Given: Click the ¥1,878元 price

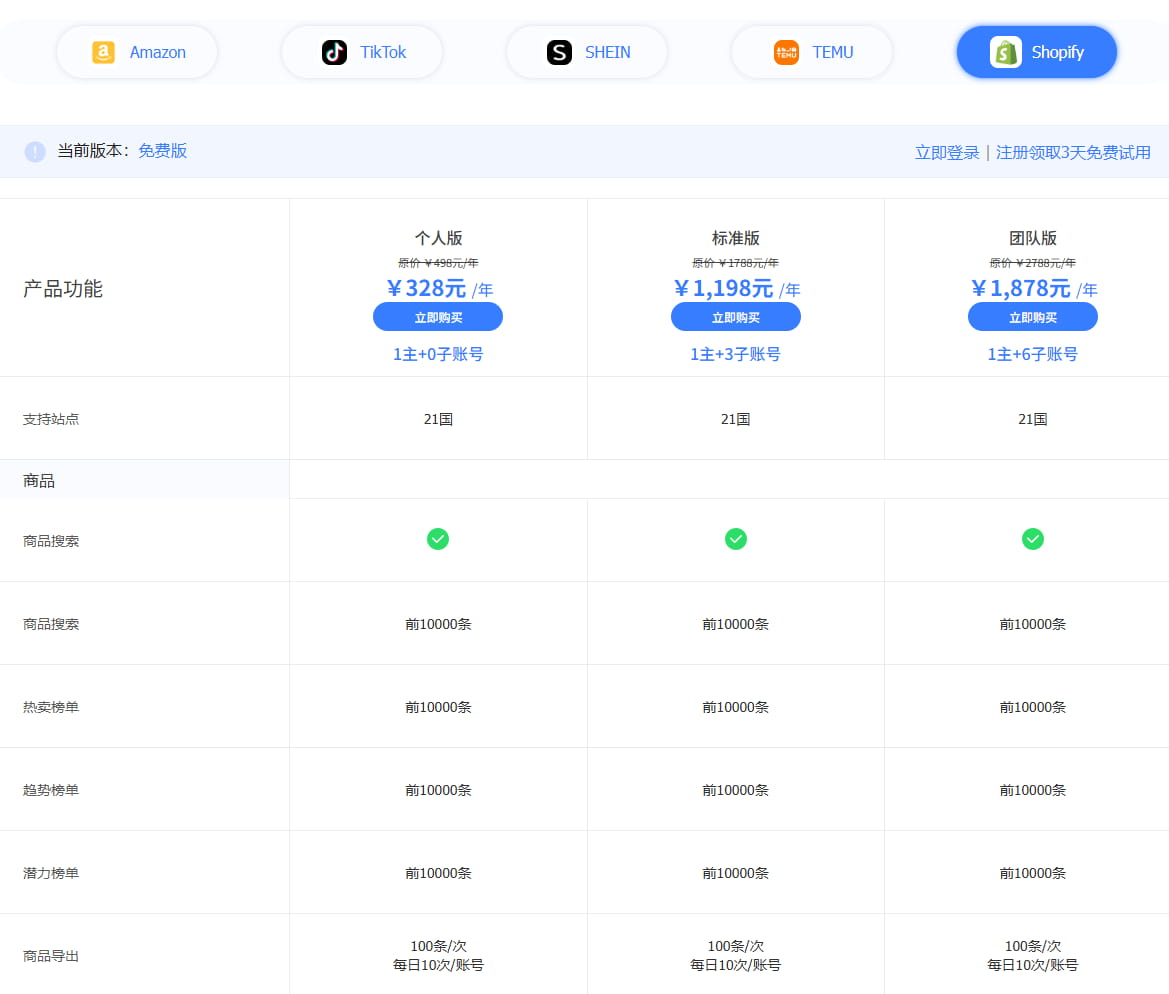Looking at the screenshot, I should [1021, 289].
